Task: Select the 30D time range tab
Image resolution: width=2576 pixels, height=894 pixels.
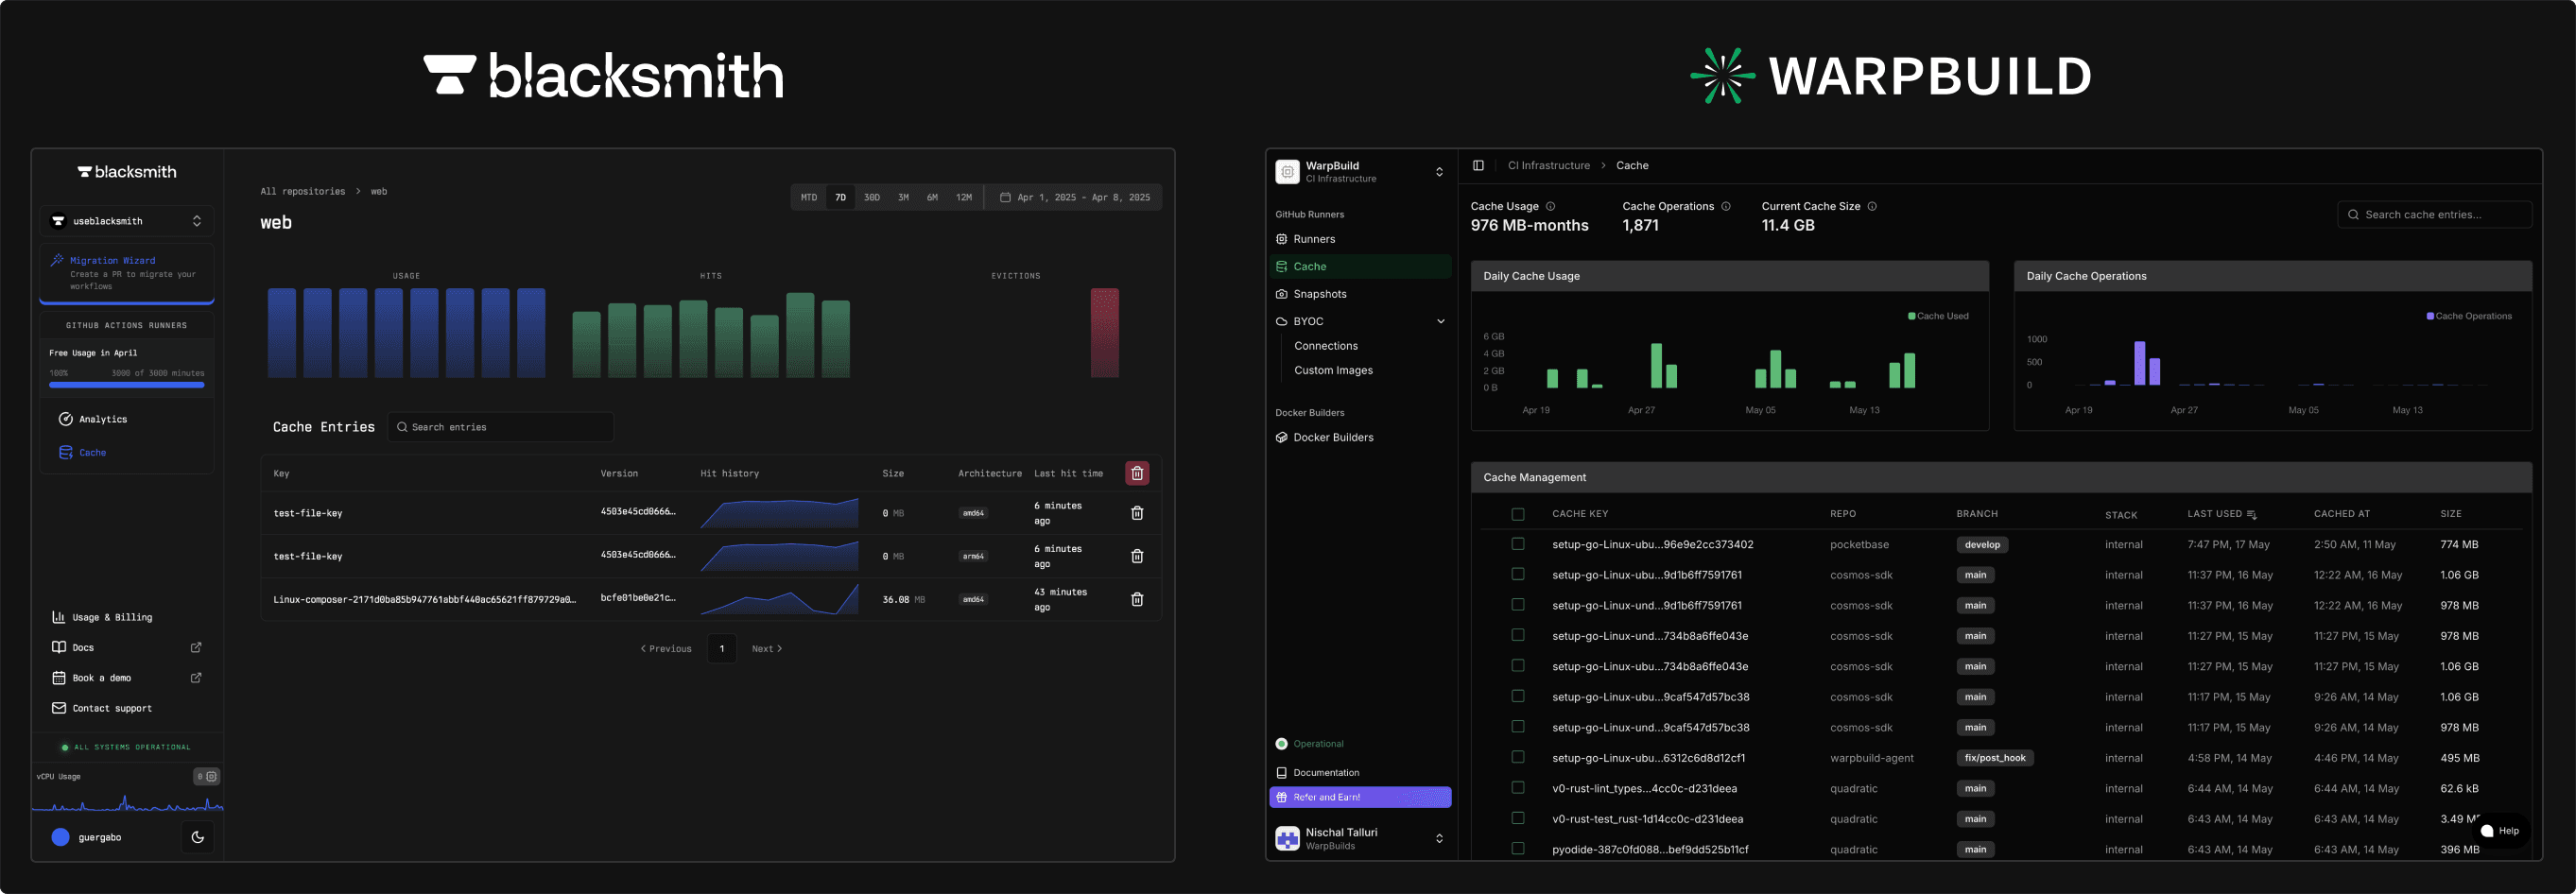Action: 871,198
